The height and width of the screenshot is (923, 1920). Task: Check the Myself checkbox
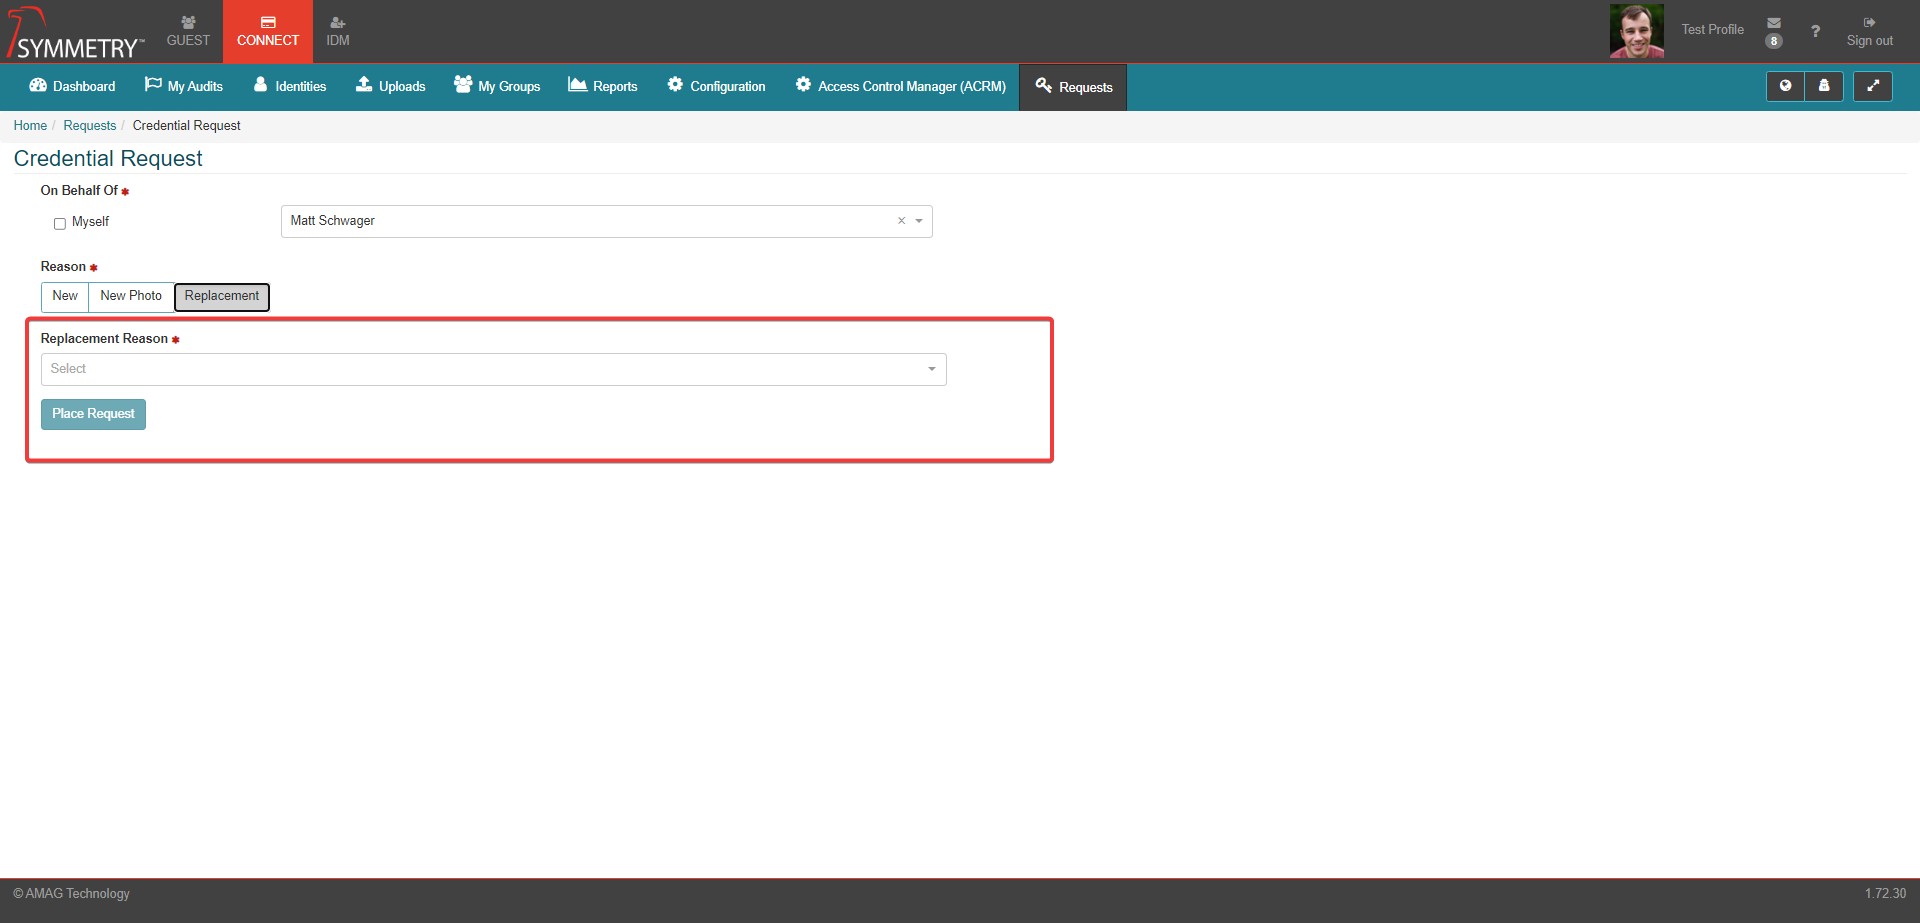(60, 223)
